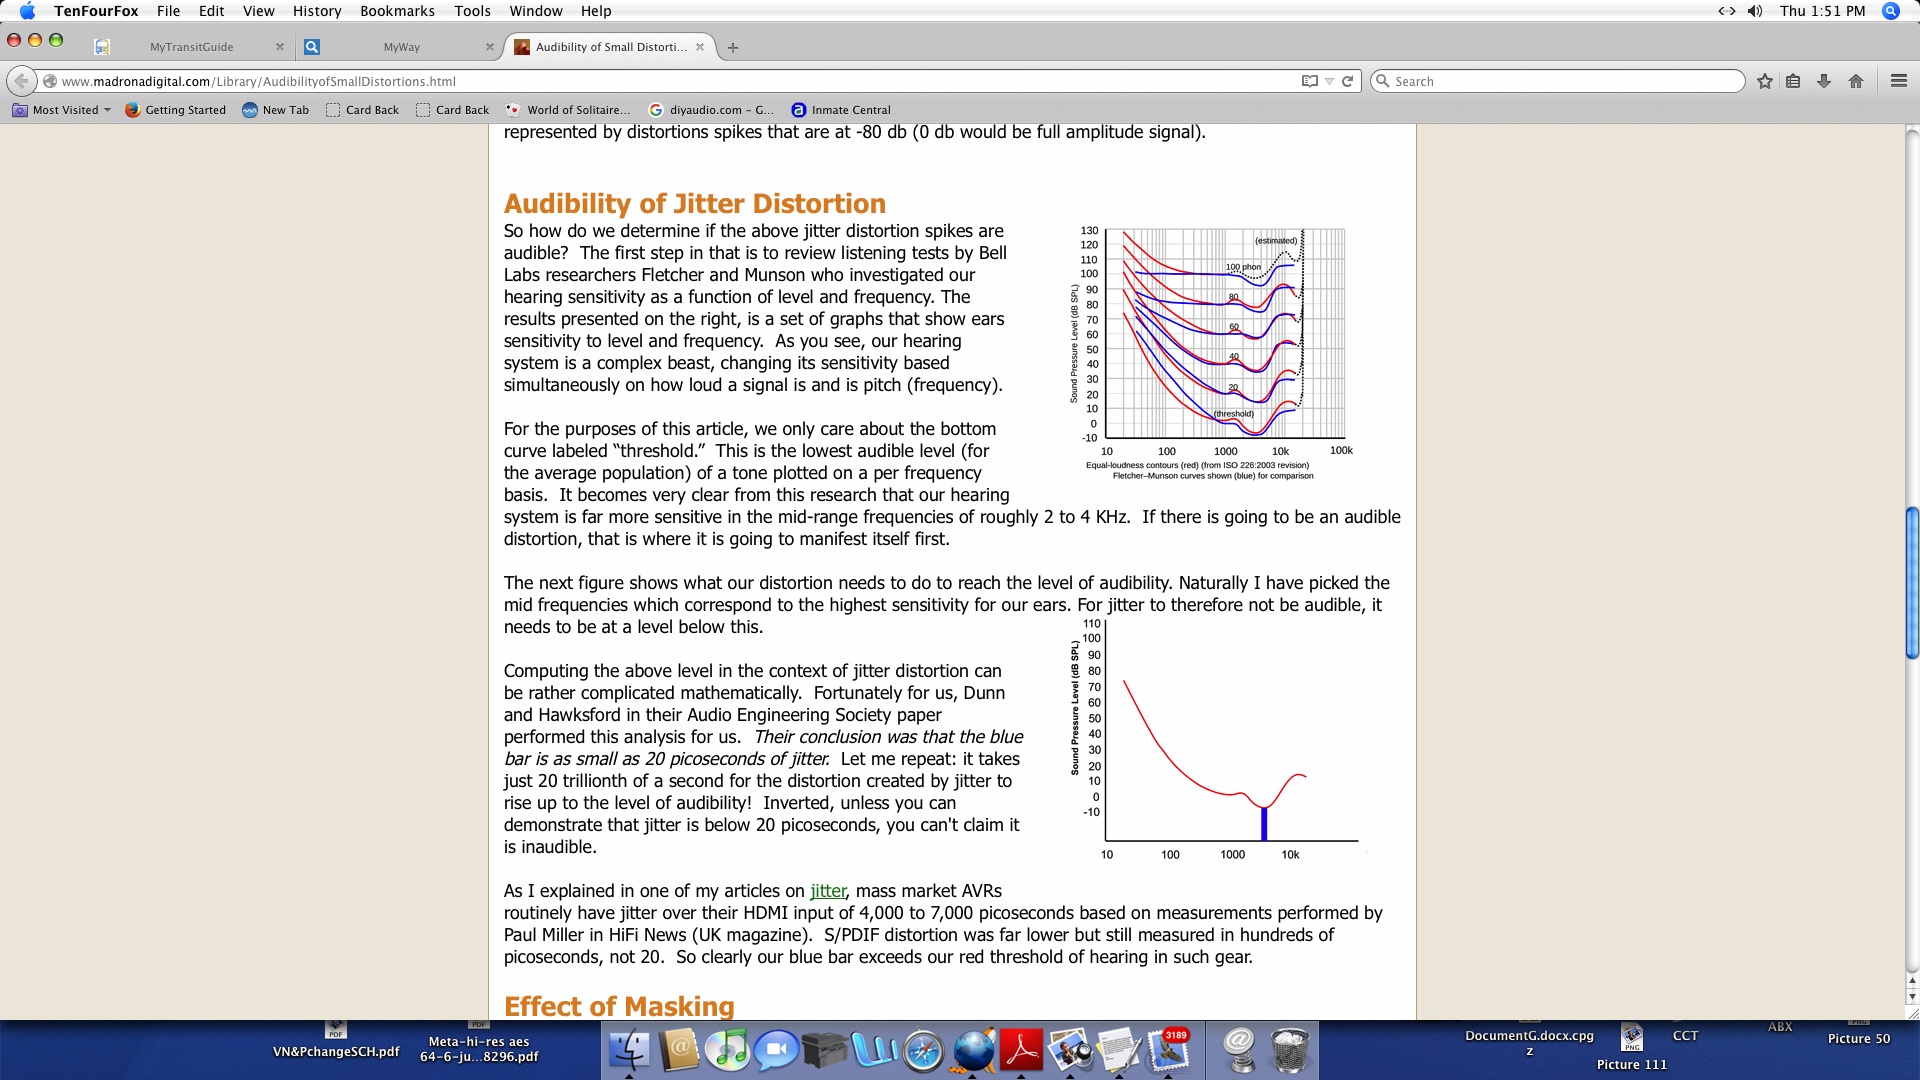Screen dimensions: 1920x1080
Task: Open the code brackets menu bar extra
Action: [x=1727, y=11]
